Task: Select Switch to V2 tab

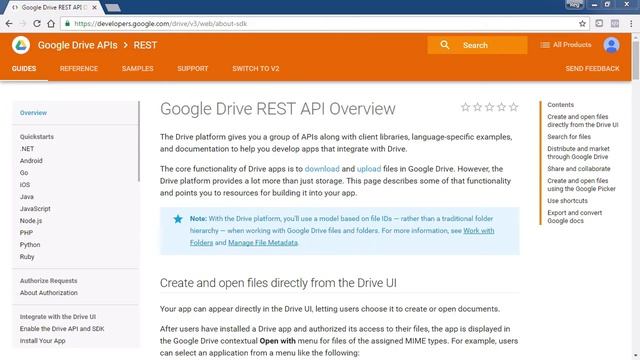Action: (x=256, y=69)
